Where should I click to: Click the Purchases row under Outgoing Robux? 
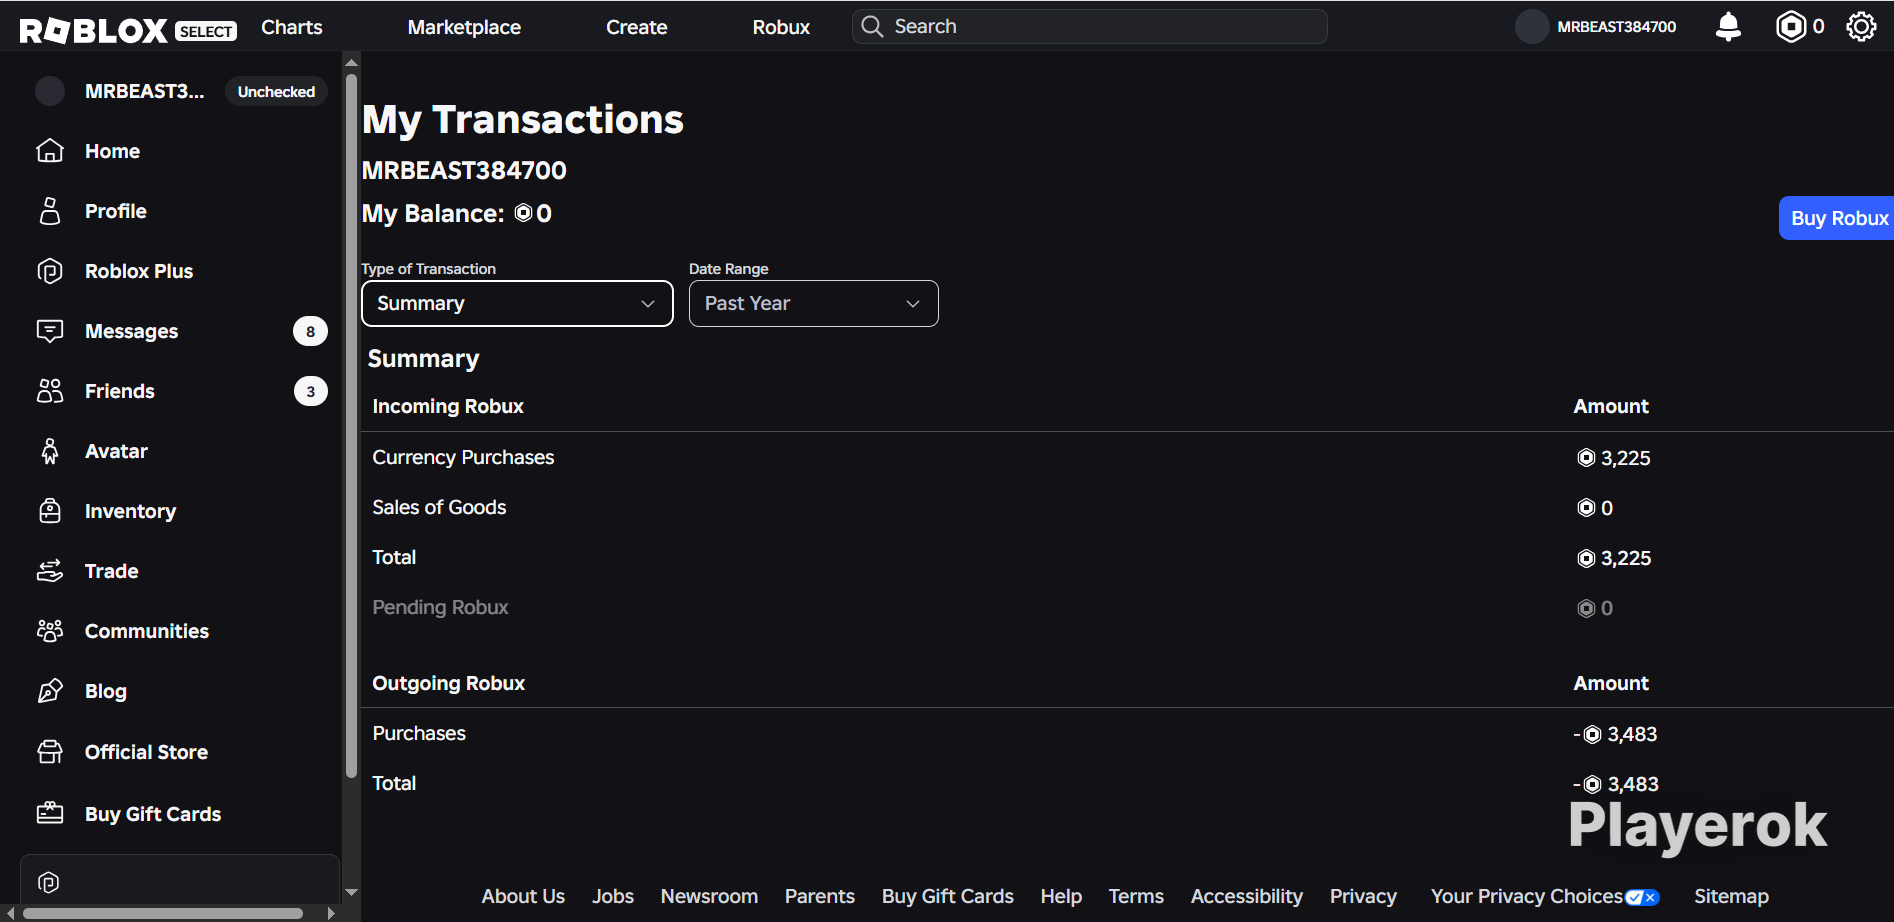point(419,733)
